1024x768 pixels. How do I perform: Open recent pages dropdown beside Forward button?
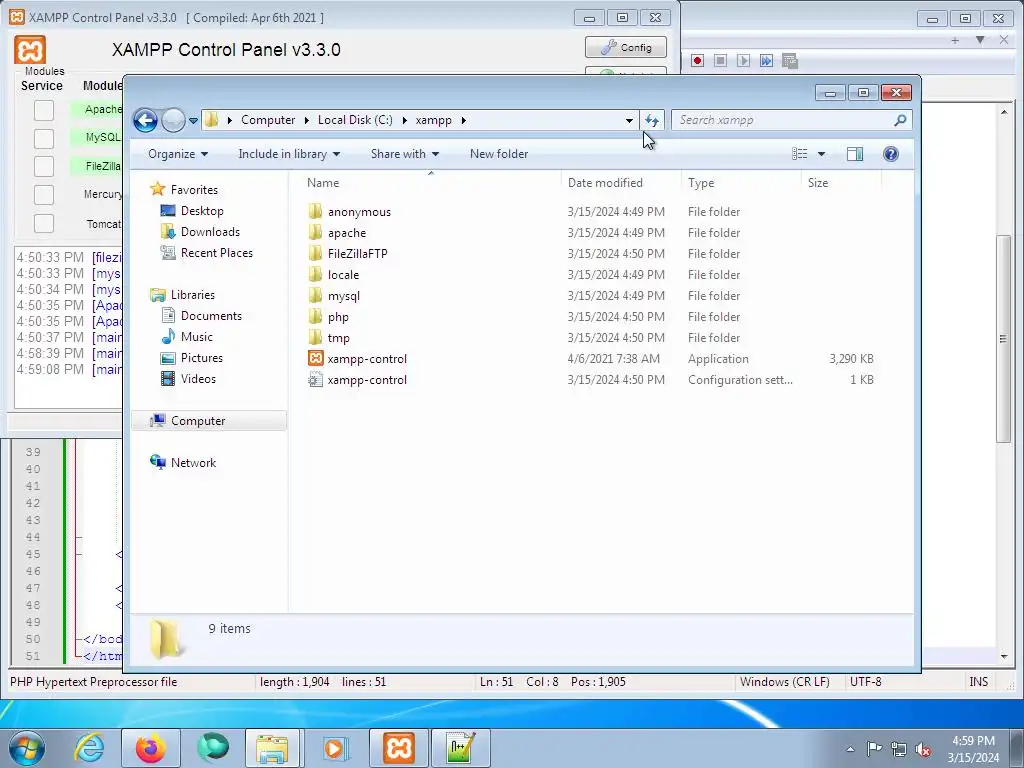pyautogui.click(x=193, y=121)
